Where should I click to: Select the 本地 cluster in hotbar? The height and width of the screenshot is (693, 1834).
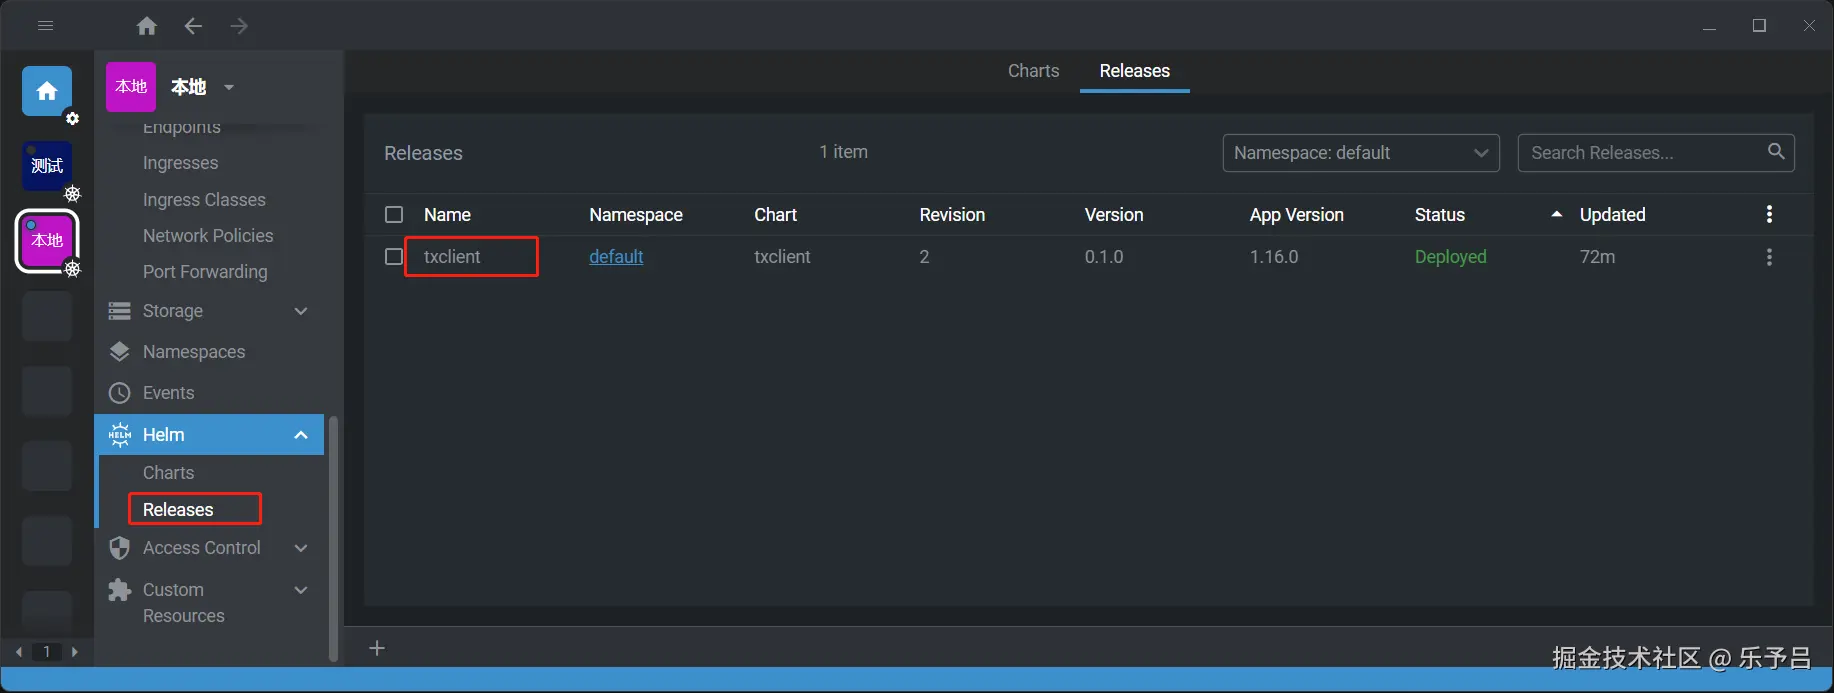(47, 241)
